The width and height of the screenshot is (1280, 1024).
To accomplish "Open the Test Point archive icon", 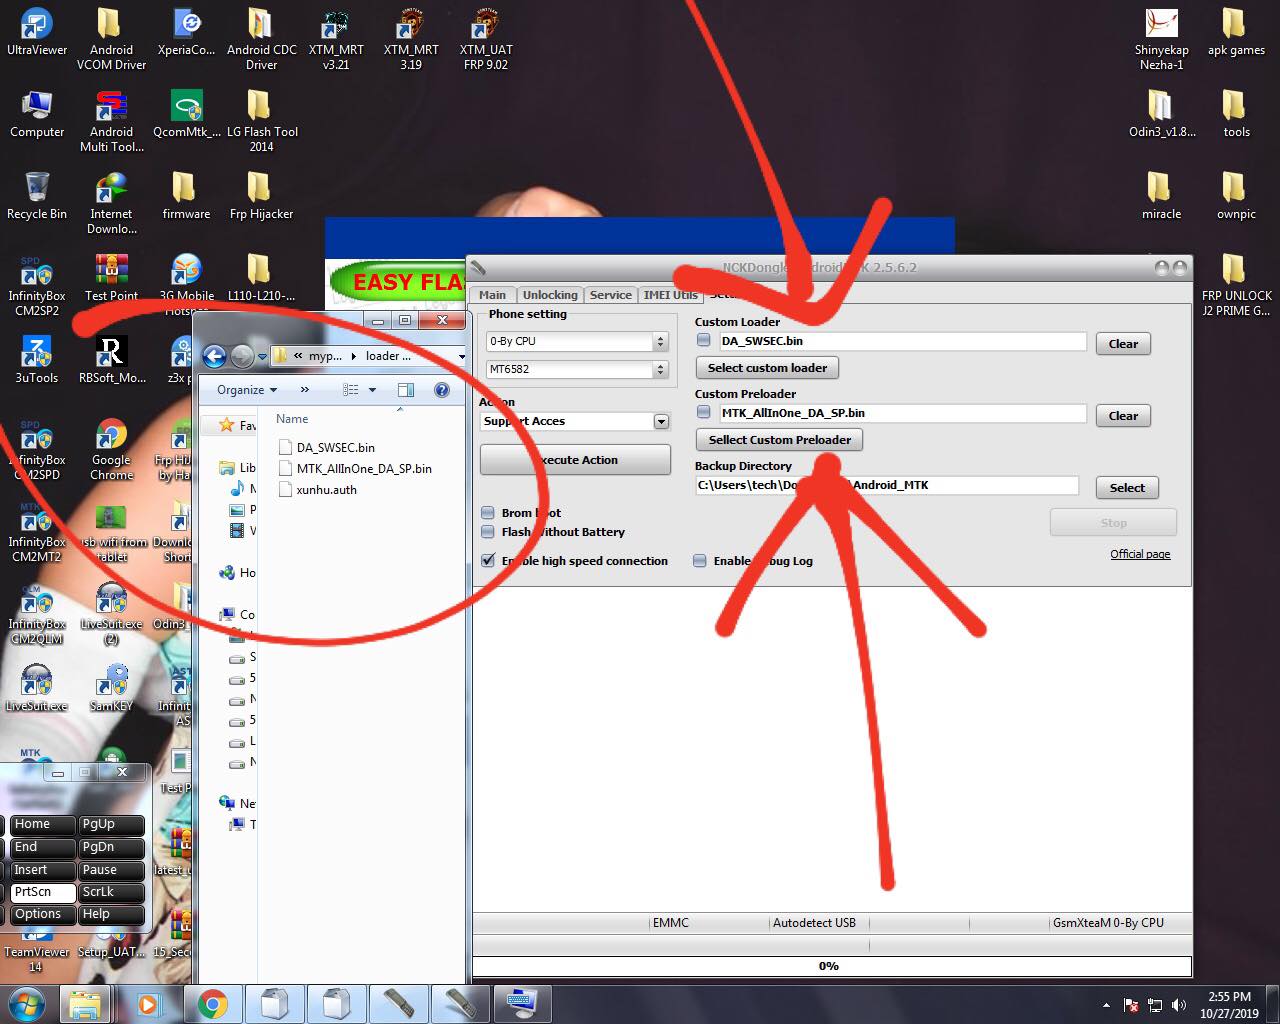I will [x=111, y=279].
